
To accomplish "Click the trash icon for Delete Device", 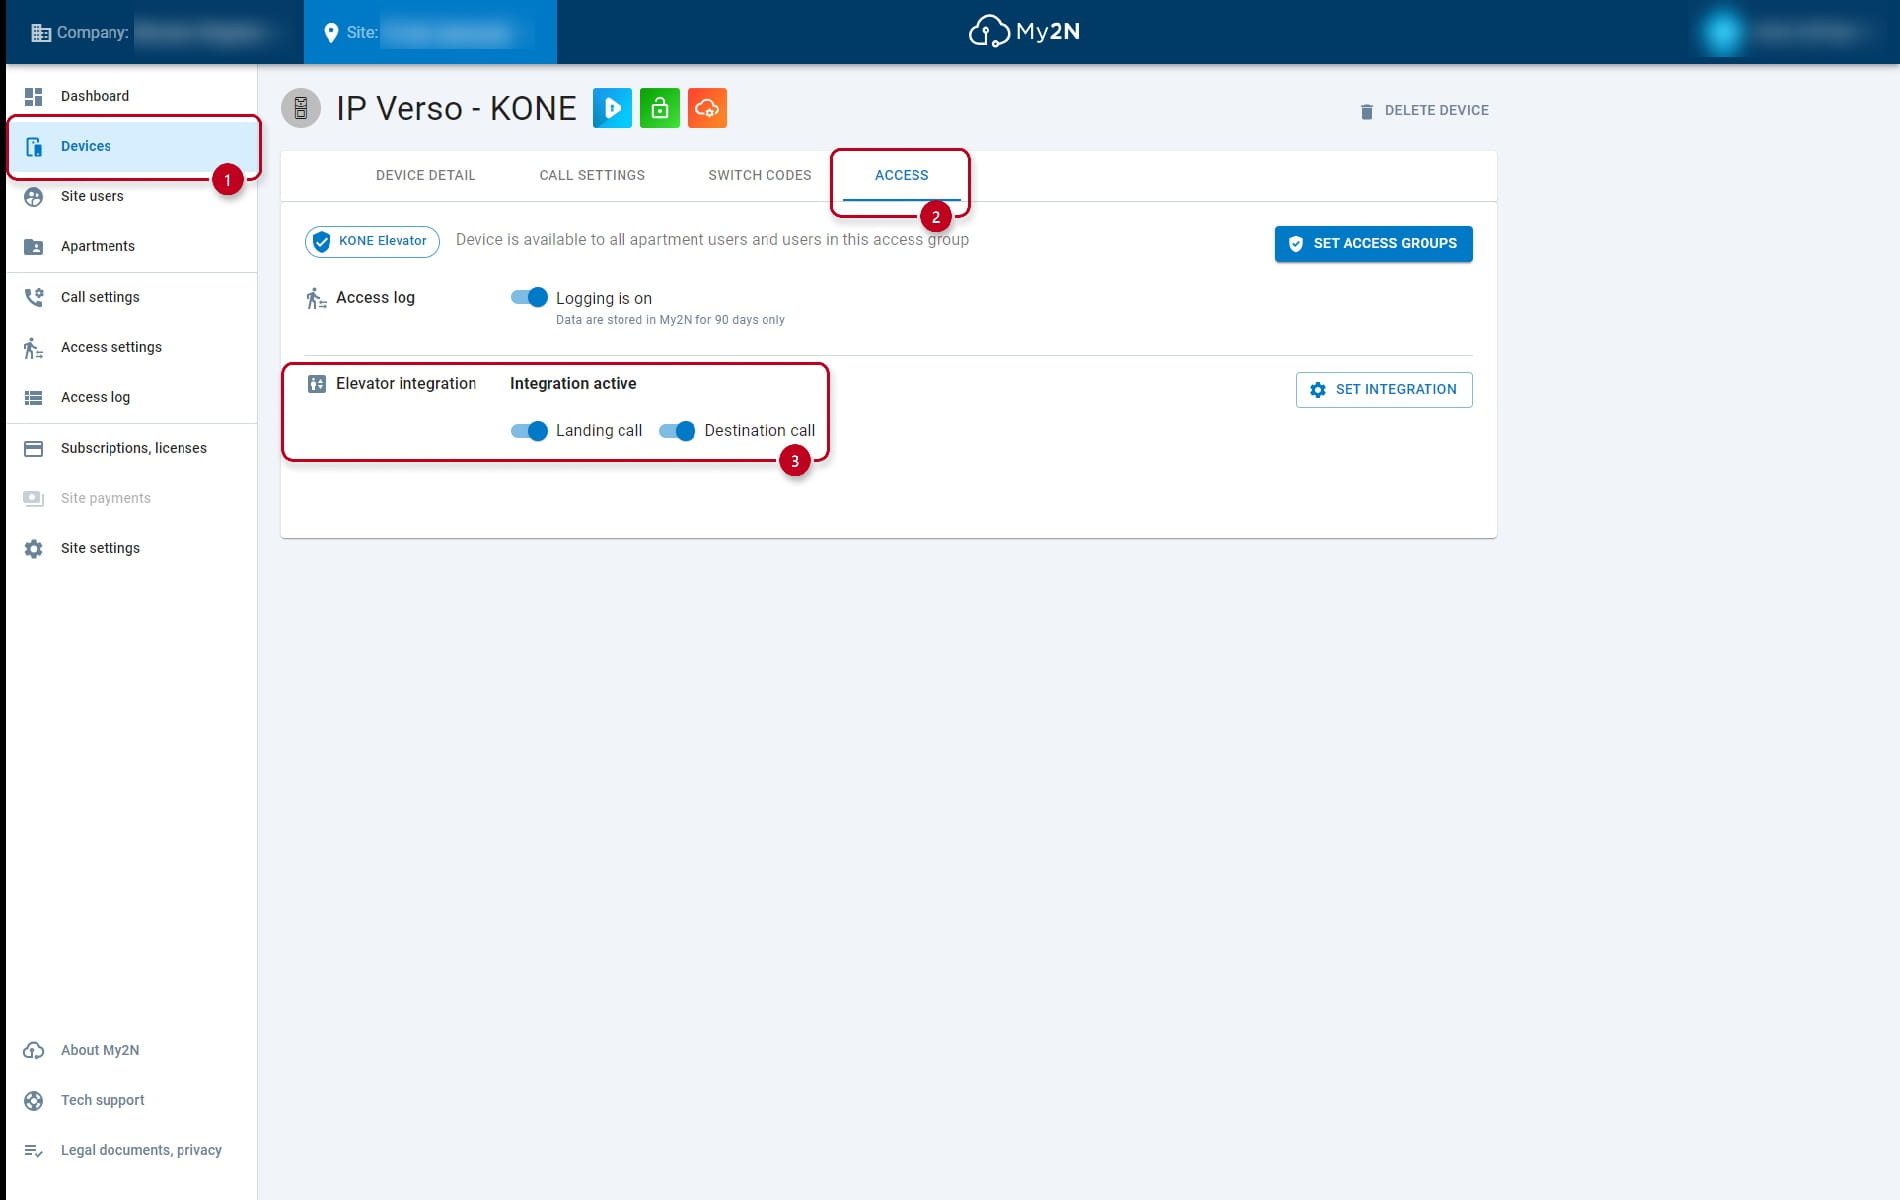I will pos(1367,111).
